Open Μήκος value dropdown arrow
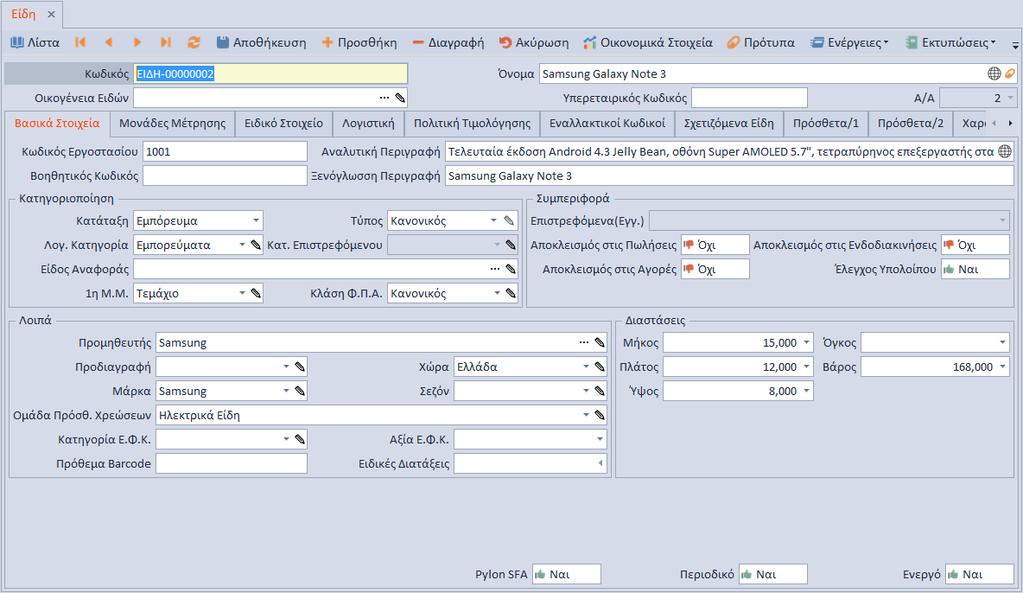This screenshot has height=593, width=1023. pos(807,342)
